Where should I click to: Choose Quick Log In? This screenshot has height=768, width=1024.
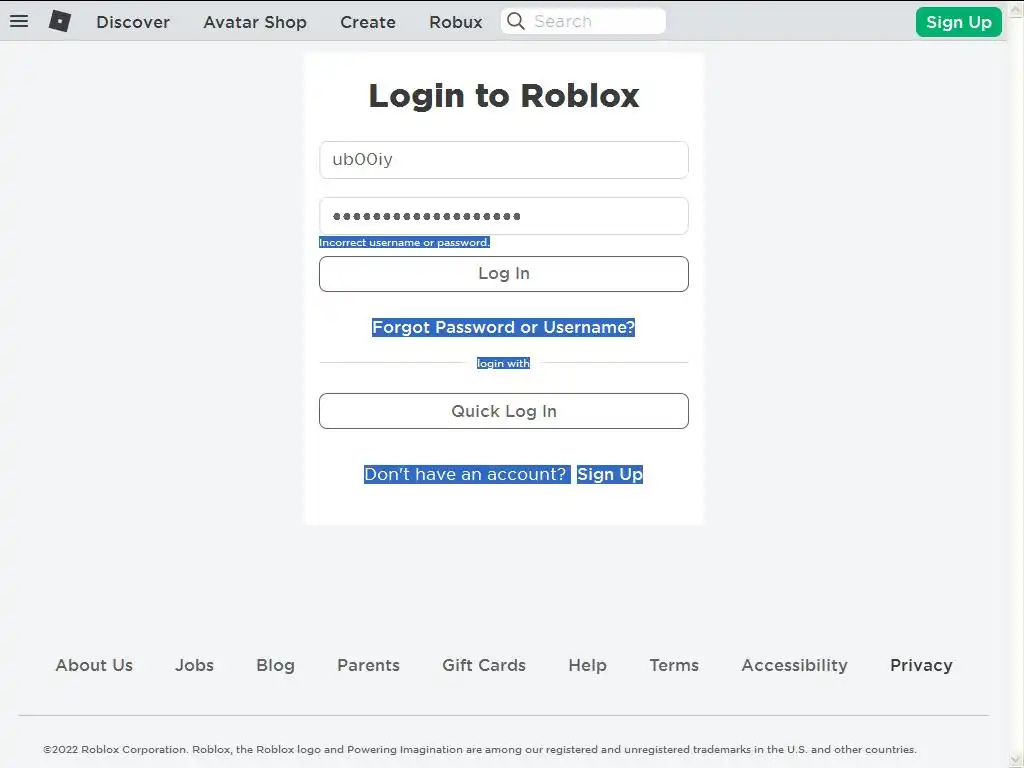(x=504, y=411)
